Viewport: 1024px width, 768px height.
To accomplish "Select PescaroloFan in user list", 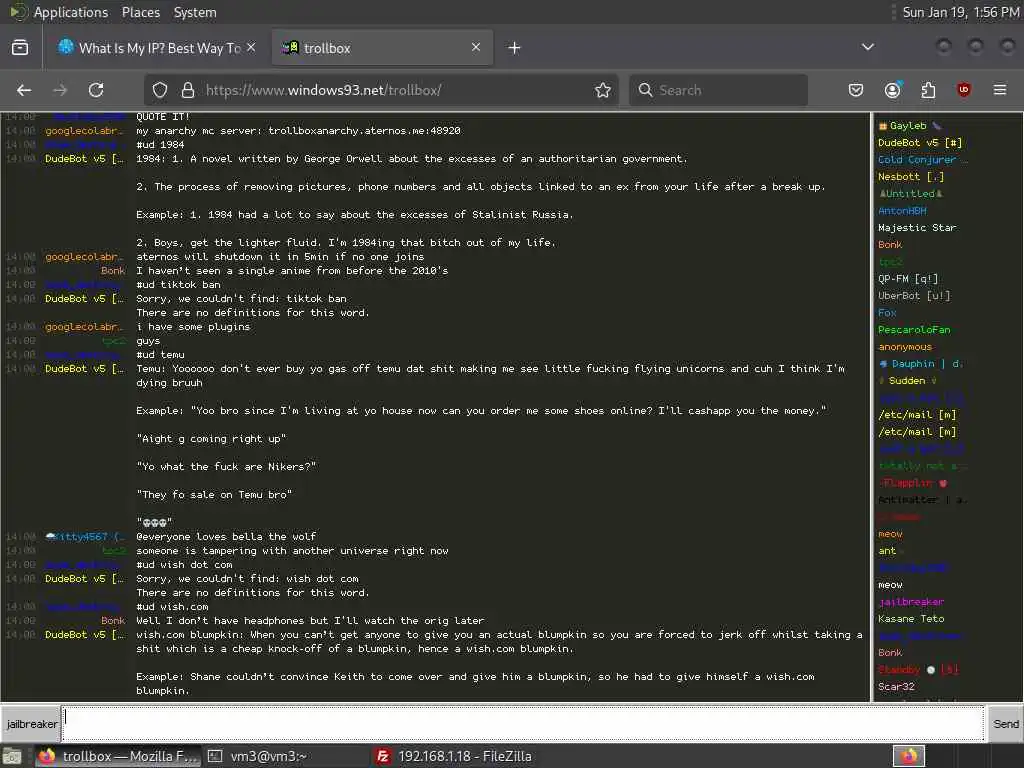I will click(914, 329).
